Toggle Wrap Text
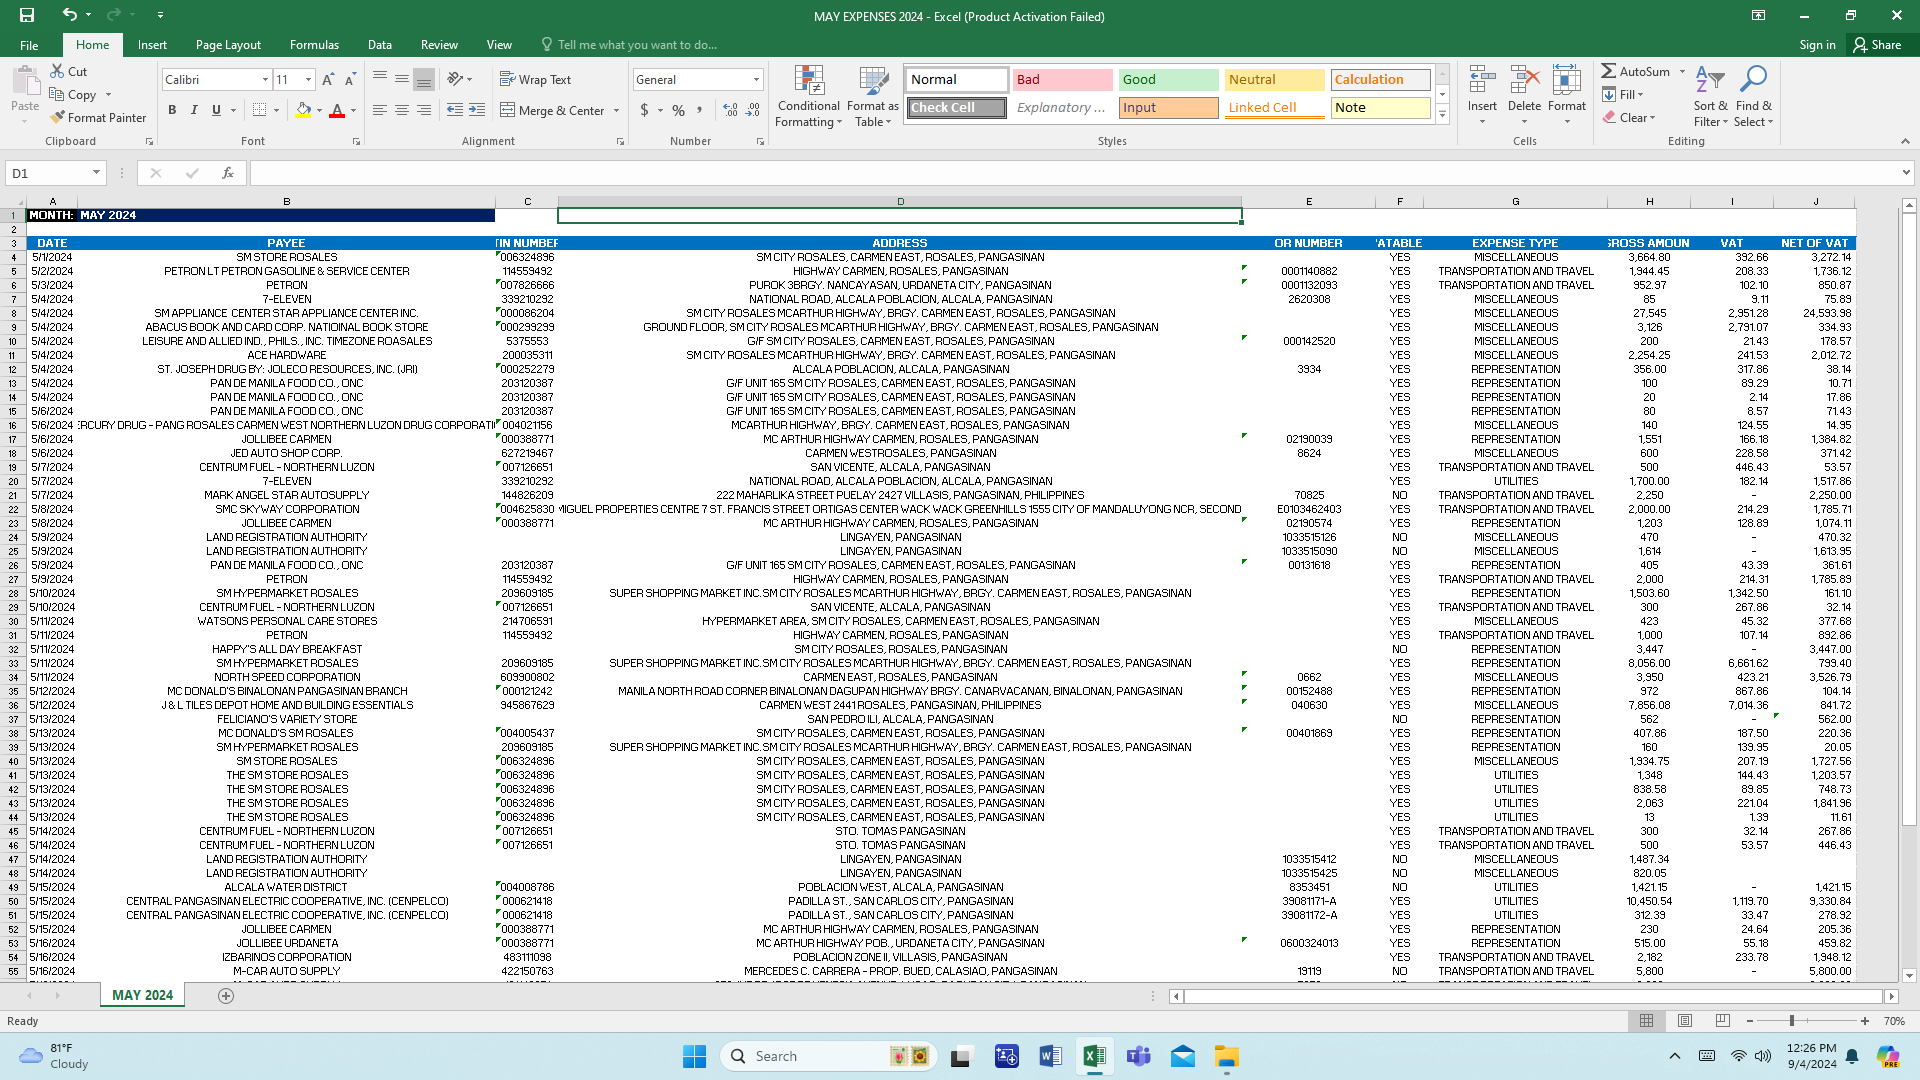 pos(536,79)
